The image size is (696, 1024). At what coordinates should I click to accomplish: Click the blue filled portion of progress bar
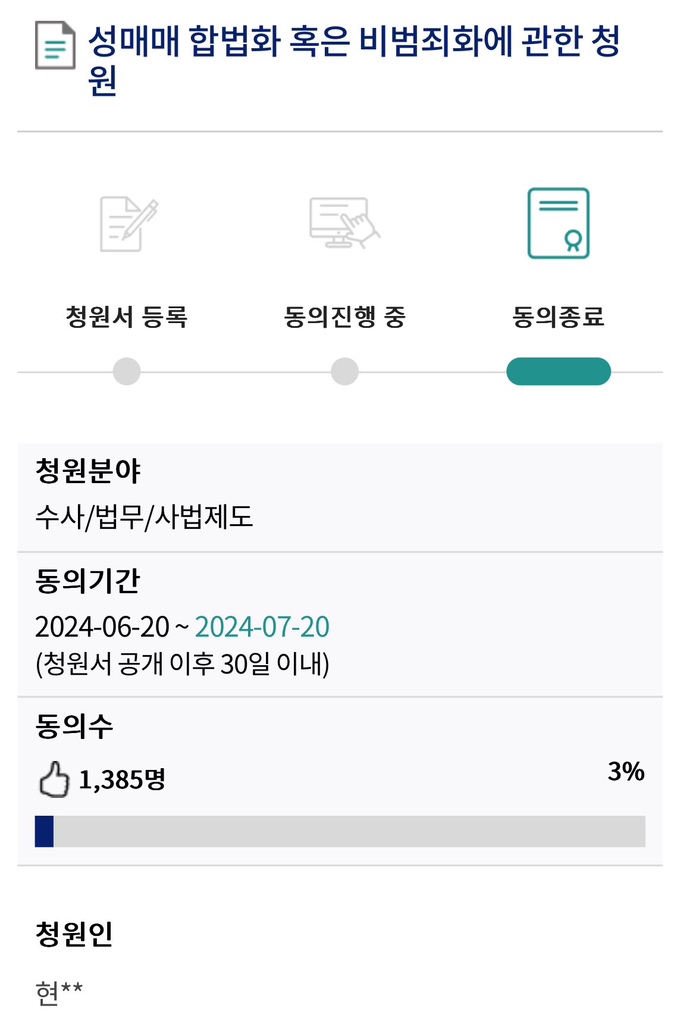click(44, 831)
